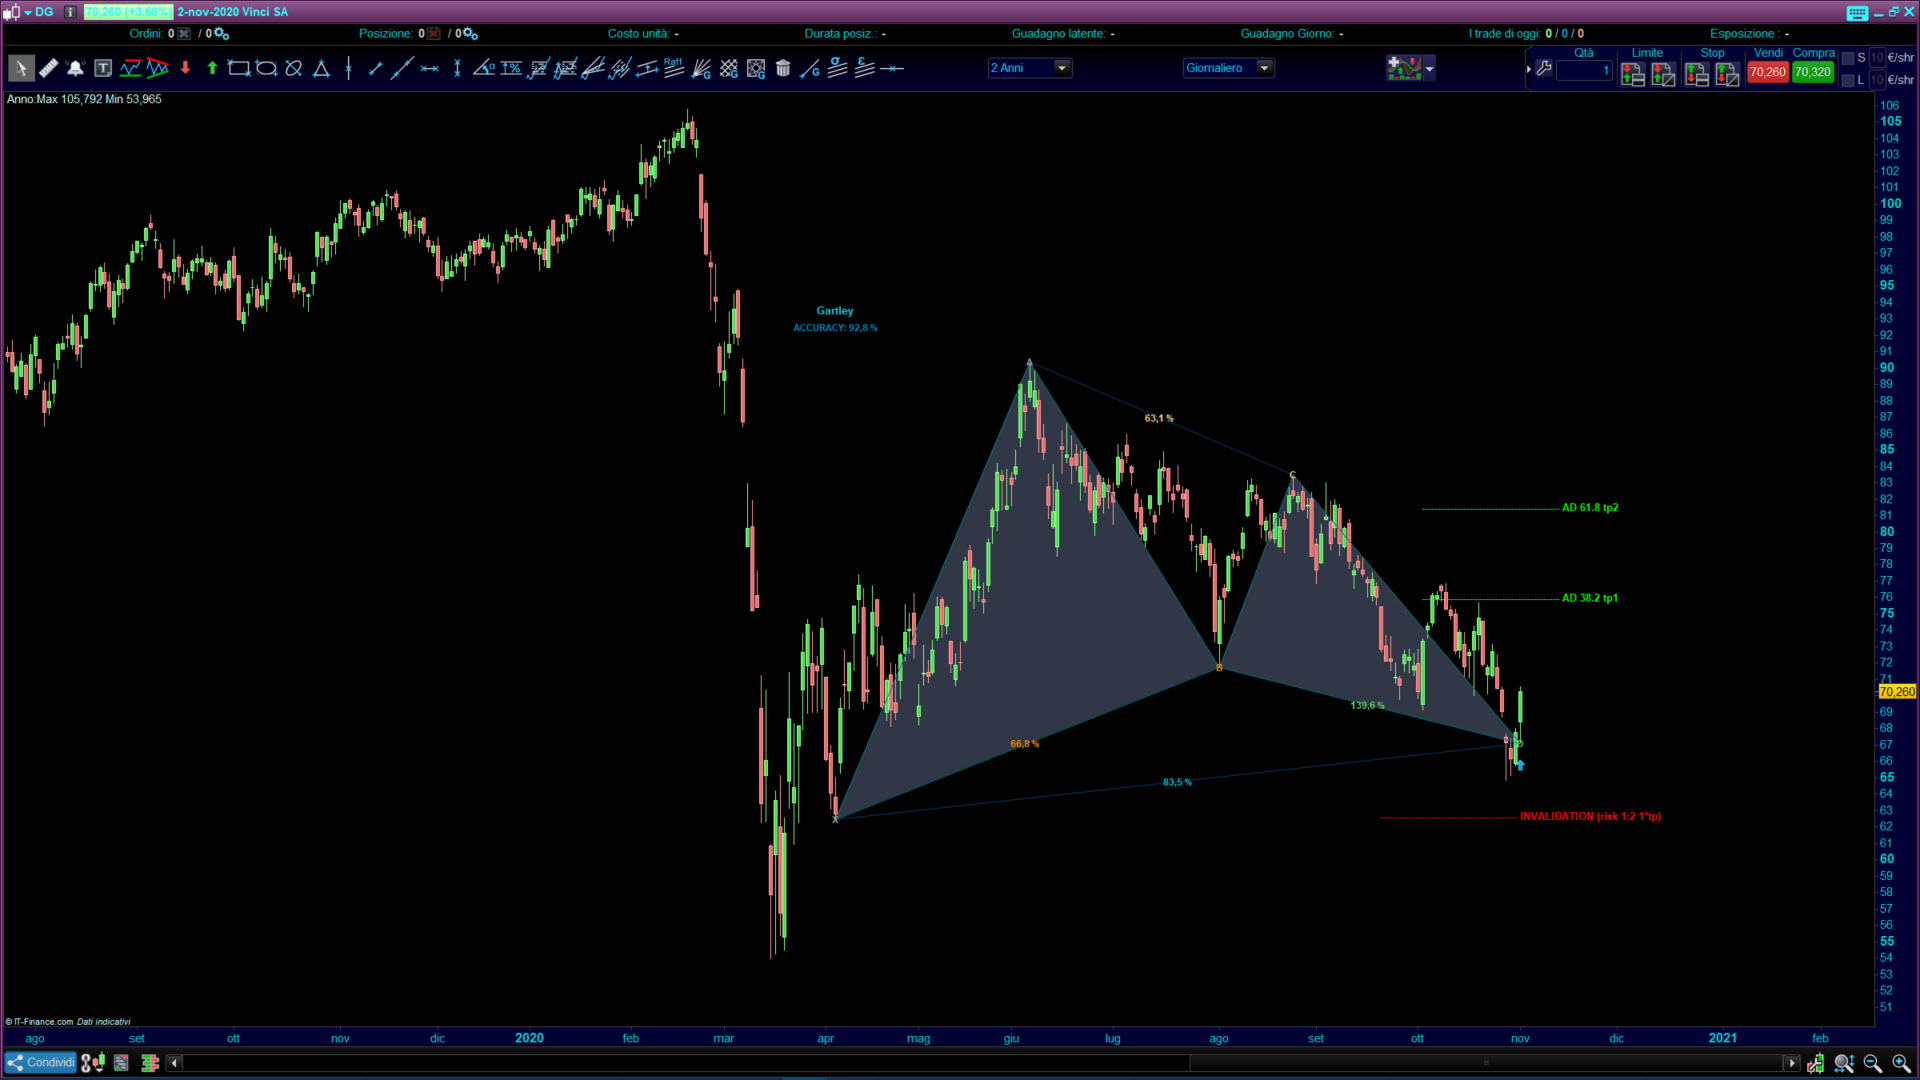
Task: Choose the triangle drawing tool
Action: 321,68
